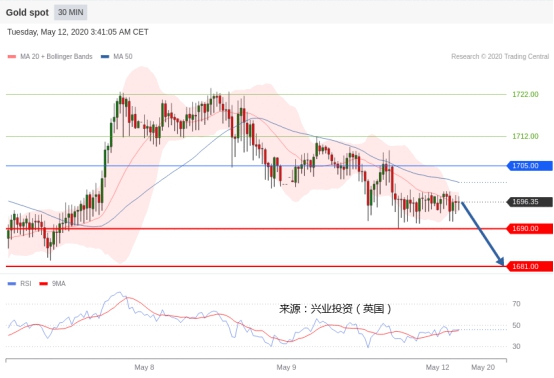
Task: Click the 1712.00 resistance price label
Action: (x=525, y=136)
